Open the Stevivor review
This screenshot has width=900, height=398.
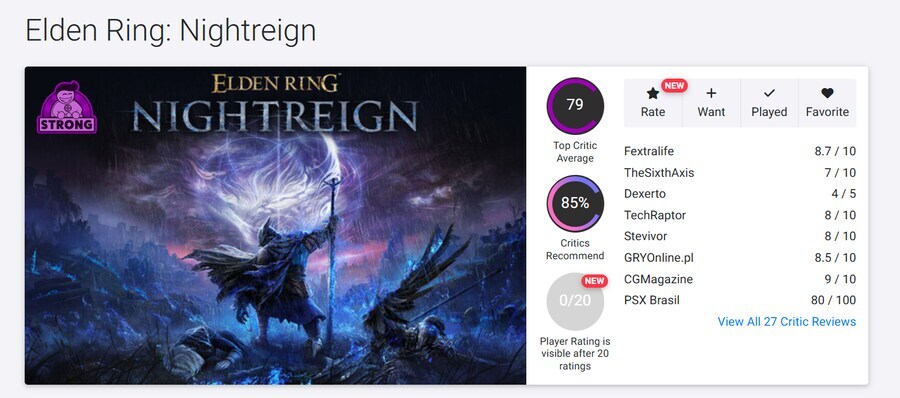(740, 236)
